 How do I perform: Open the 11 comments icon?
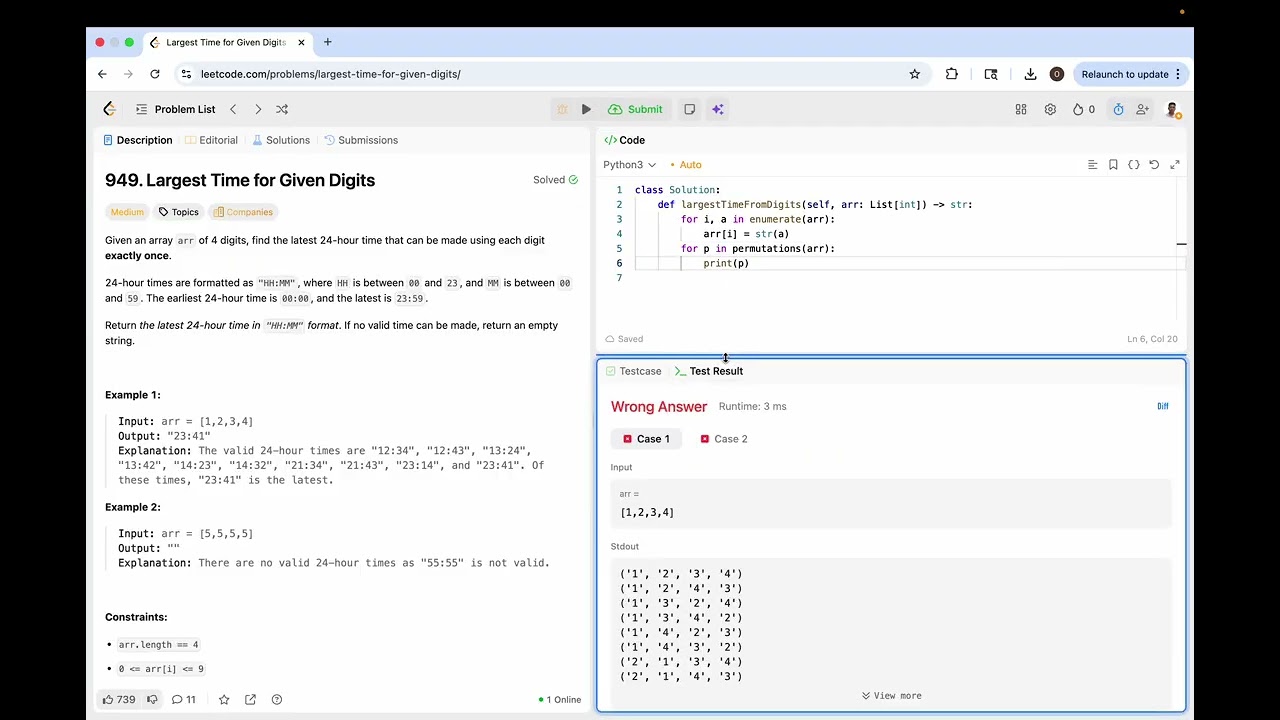(183, 700)
